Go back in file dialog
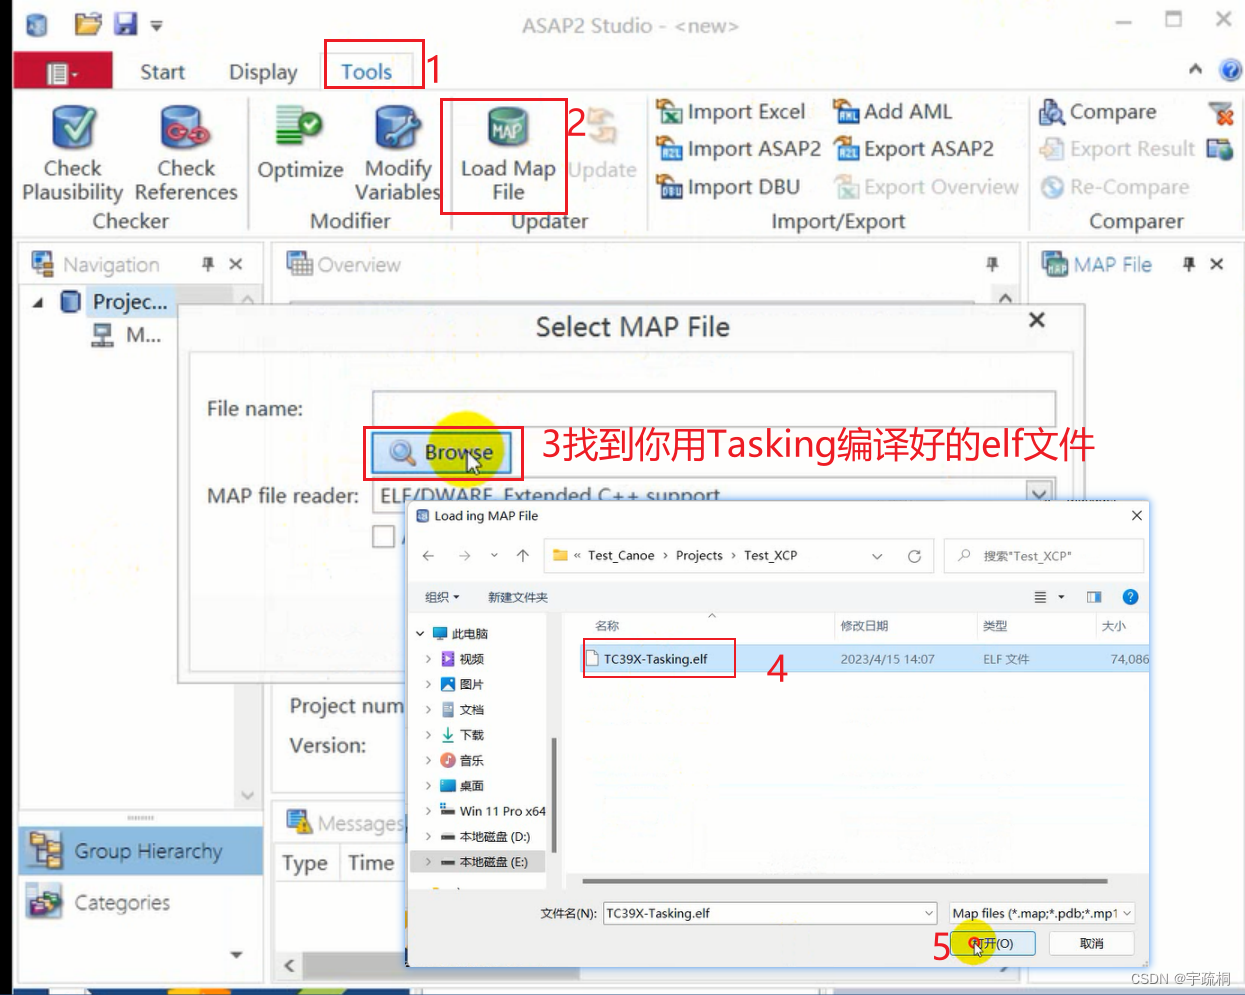The width and height of the screenshot is (1245, 995). [428, 556]
